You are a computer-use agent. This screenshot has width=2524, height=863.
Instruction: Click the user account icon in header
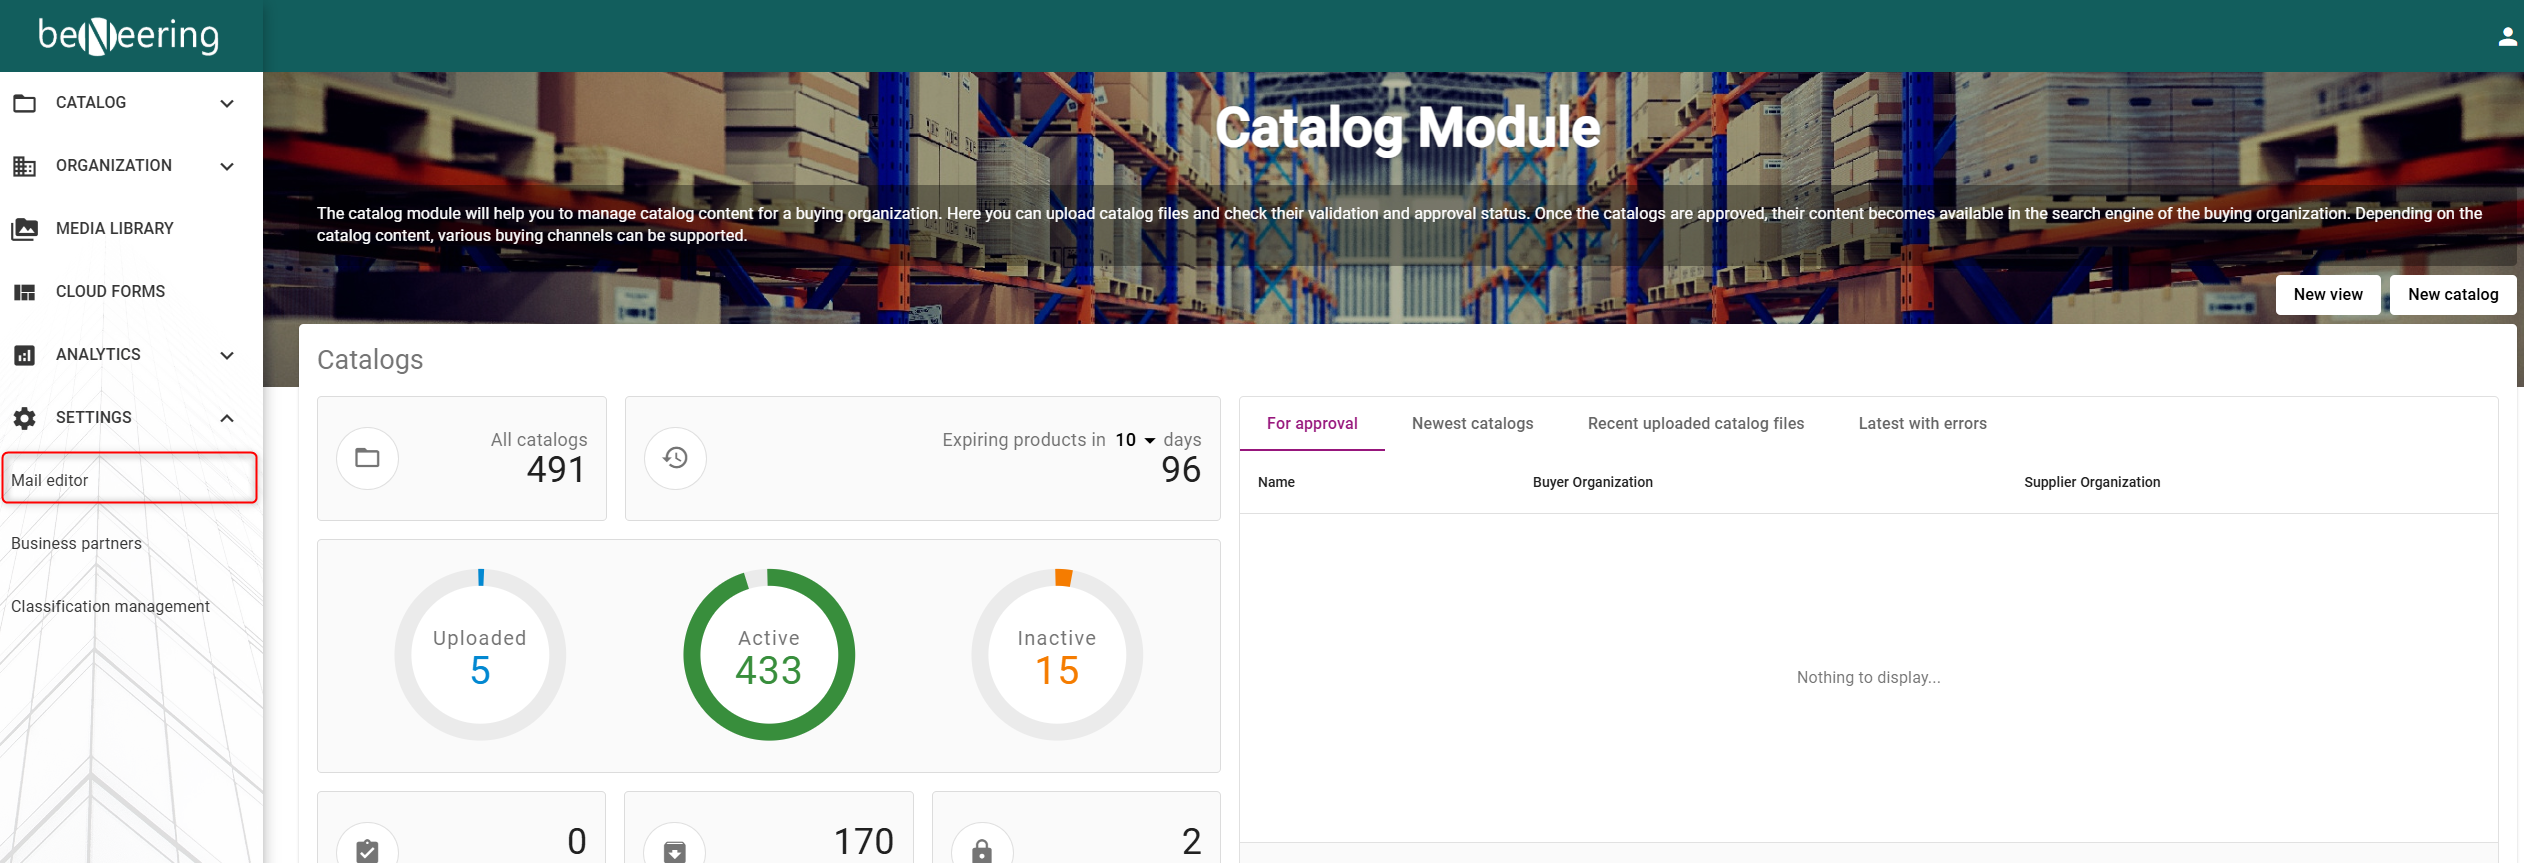point(2507,37)
